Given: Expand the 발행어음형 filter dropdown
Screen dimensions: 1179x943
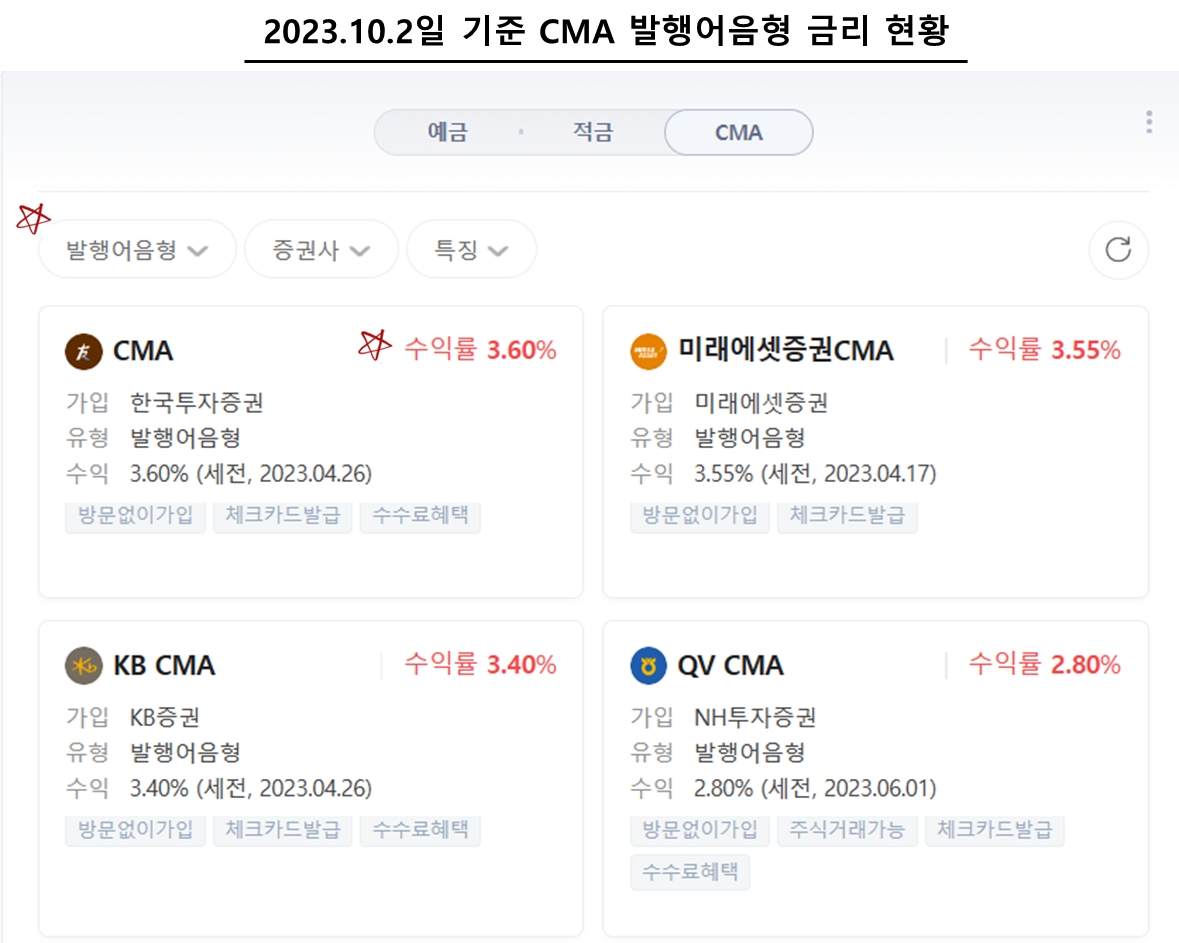Looking at the screenshot, I should (137, 249).
